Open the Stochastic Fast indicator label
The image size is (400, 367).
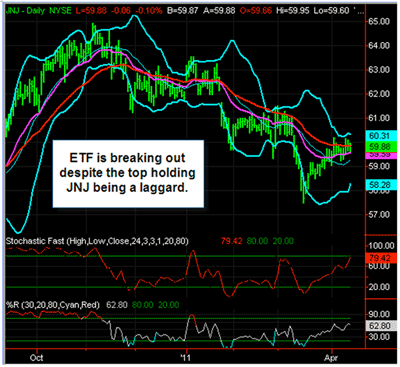pyautogui.click(x=97, y=241)
